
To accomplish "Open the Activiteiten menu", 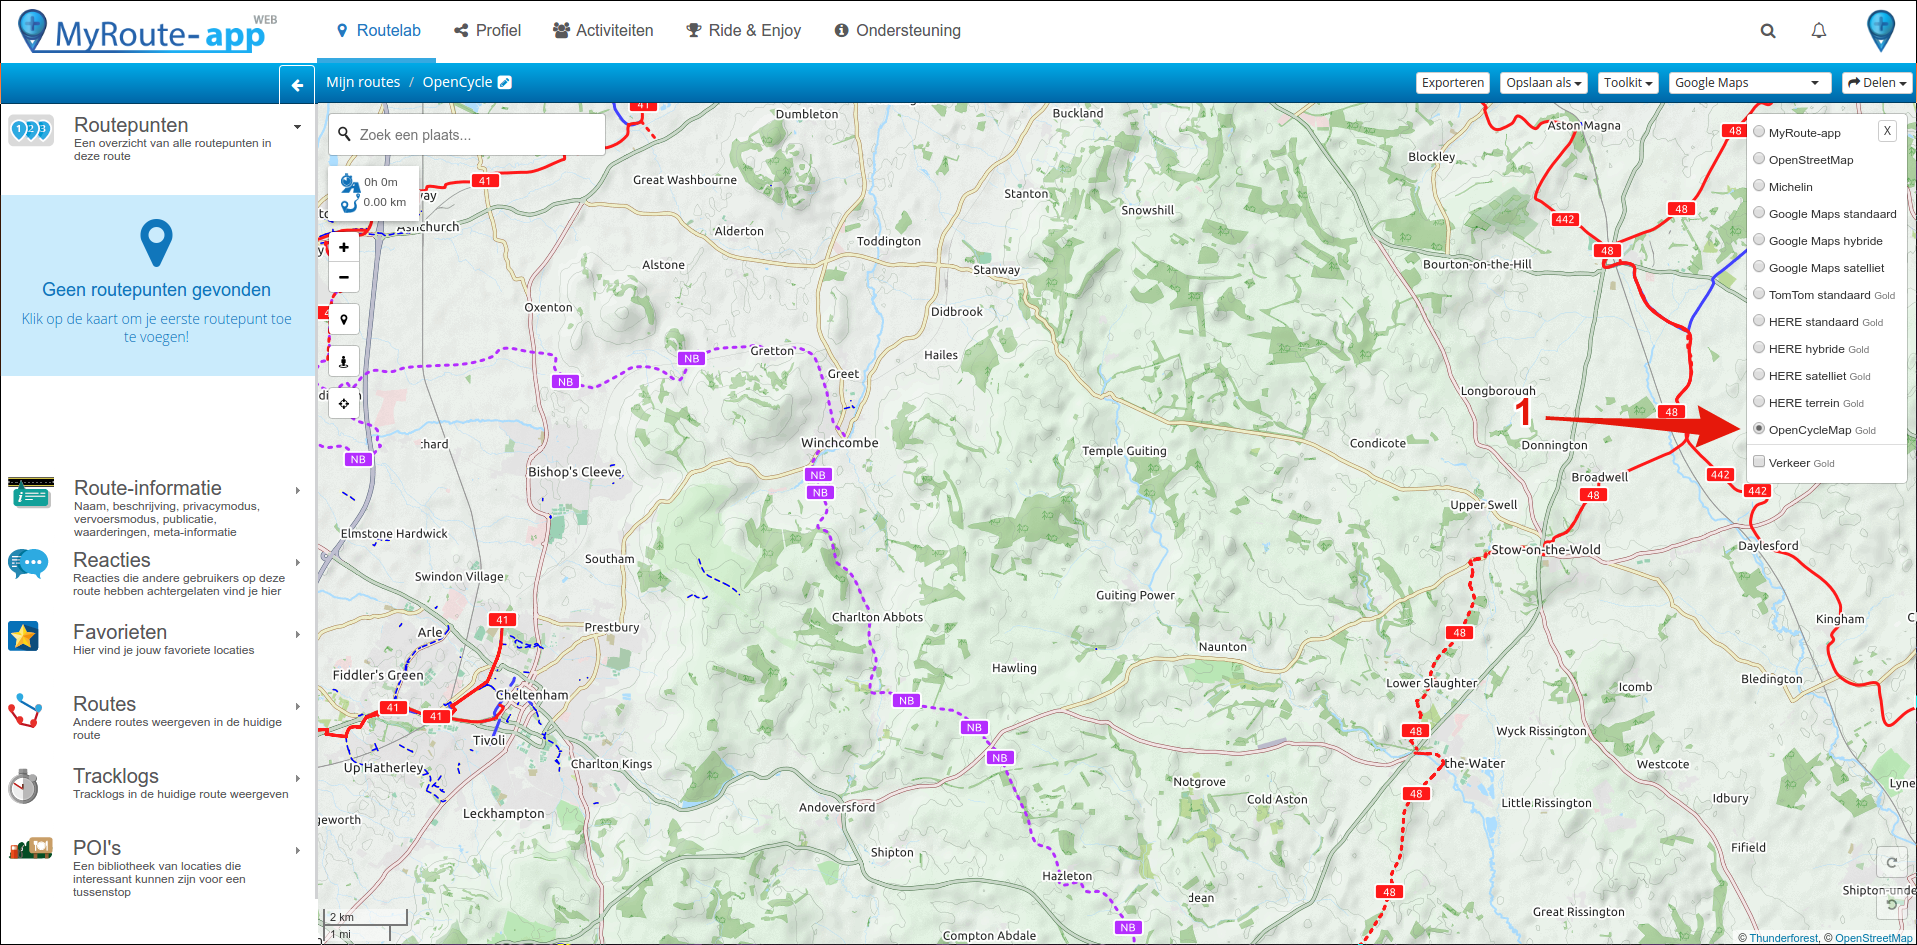I will (x=603, y=31).
